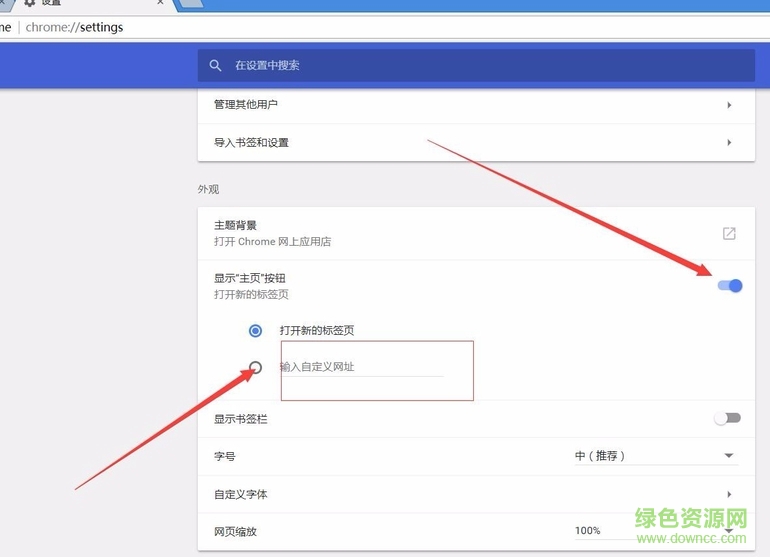Click the 导入书签和设置 row label

[251, 143]
